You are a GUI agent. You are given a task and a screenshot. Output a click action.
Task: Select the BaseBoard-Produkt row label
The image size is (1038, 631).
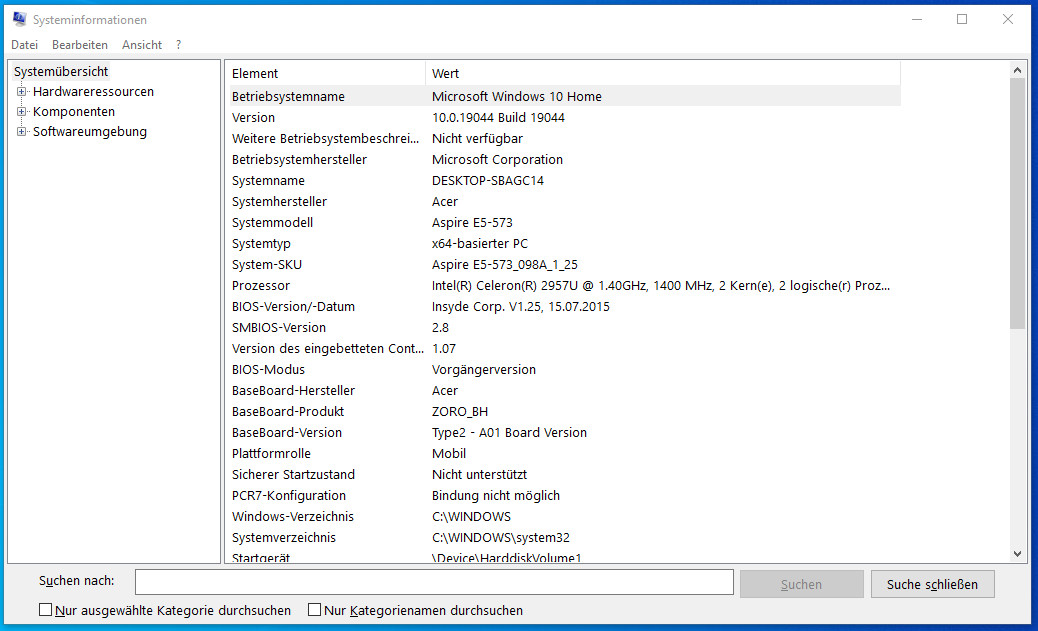pos(288,412)
